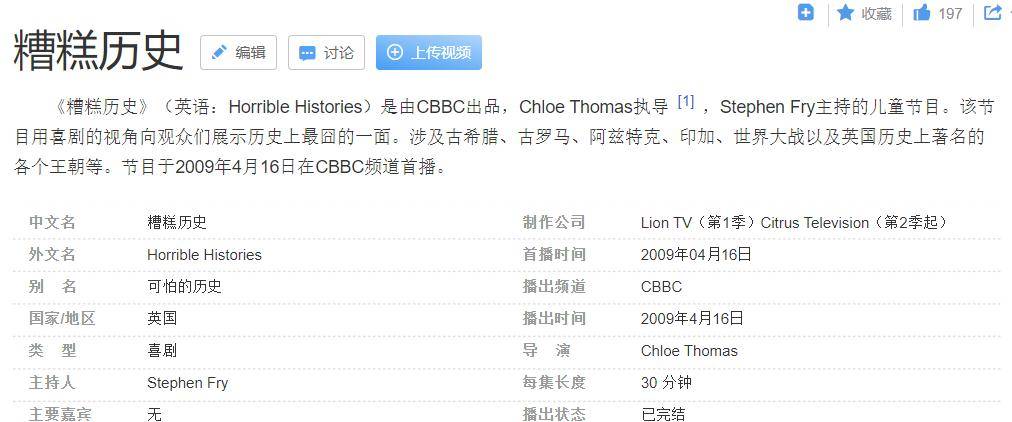The height and width of the screenshot is (422, 1012).
Task: Click the 播出时间 label
Action: tap(554, 318)
